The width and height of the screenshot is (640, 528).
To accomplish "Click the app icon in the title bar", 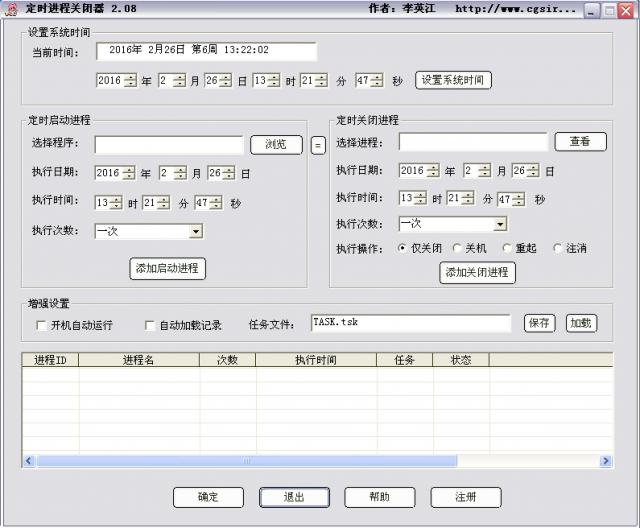I will pyautogui.click(x=11, y=9).
